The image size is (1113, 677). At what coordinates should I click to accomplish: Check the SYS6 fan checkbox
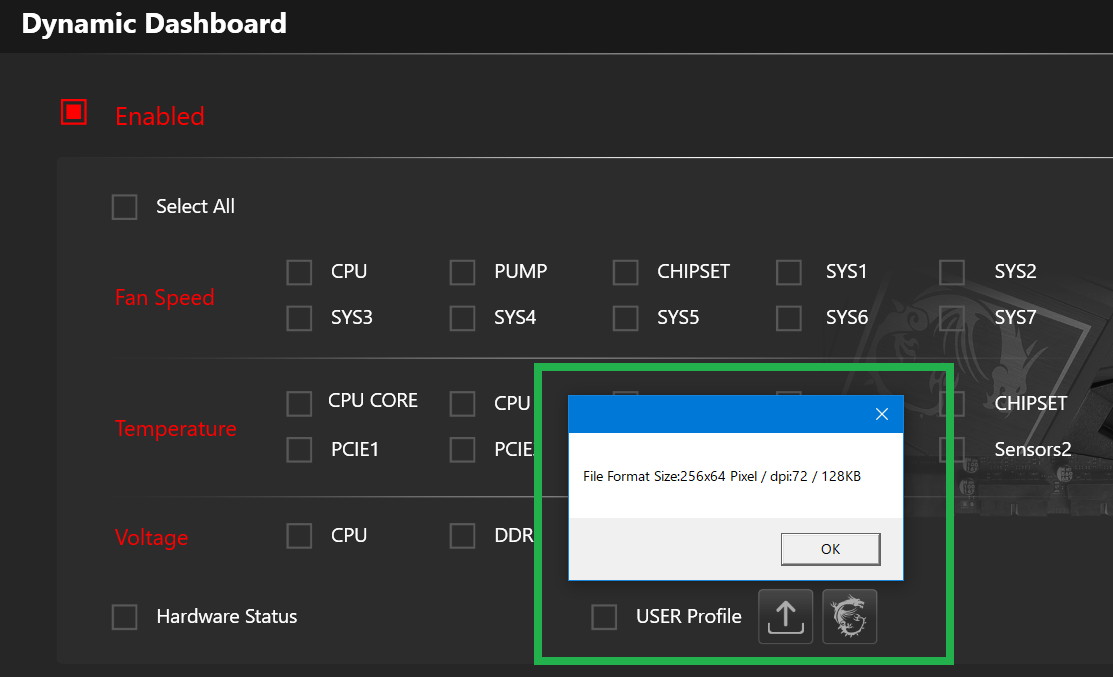pos(789,318)
